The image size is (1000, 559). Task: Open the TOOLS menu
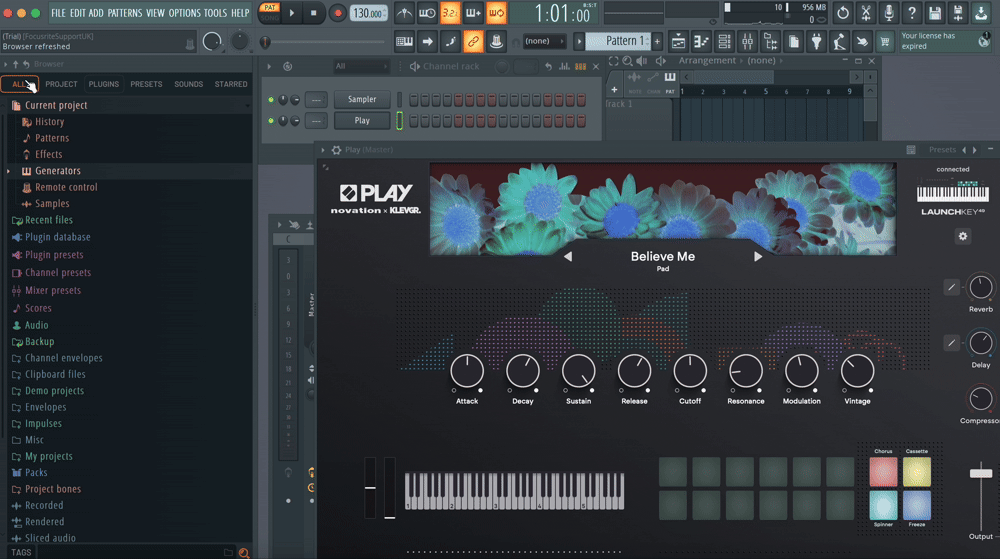pos(215,13)
